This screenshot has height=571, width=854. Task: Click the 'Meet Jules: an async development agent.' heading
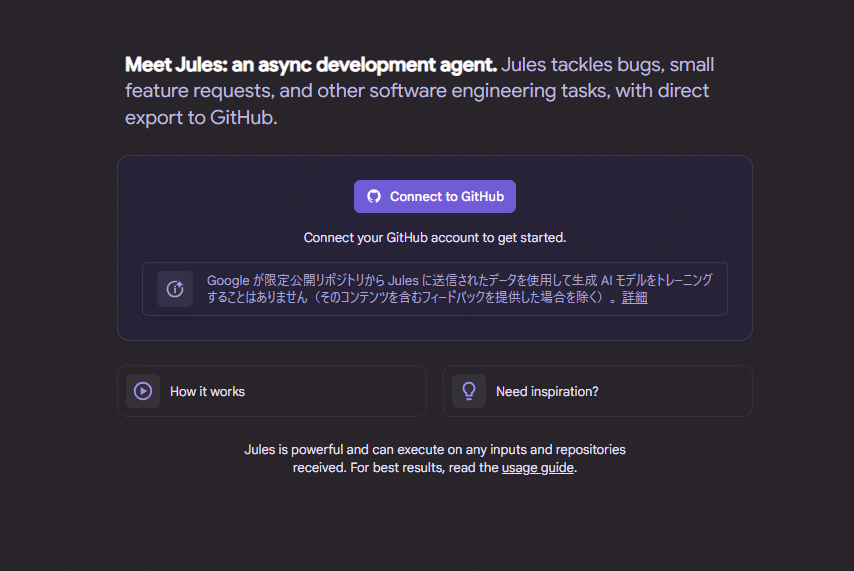click(x=311, y=65)
